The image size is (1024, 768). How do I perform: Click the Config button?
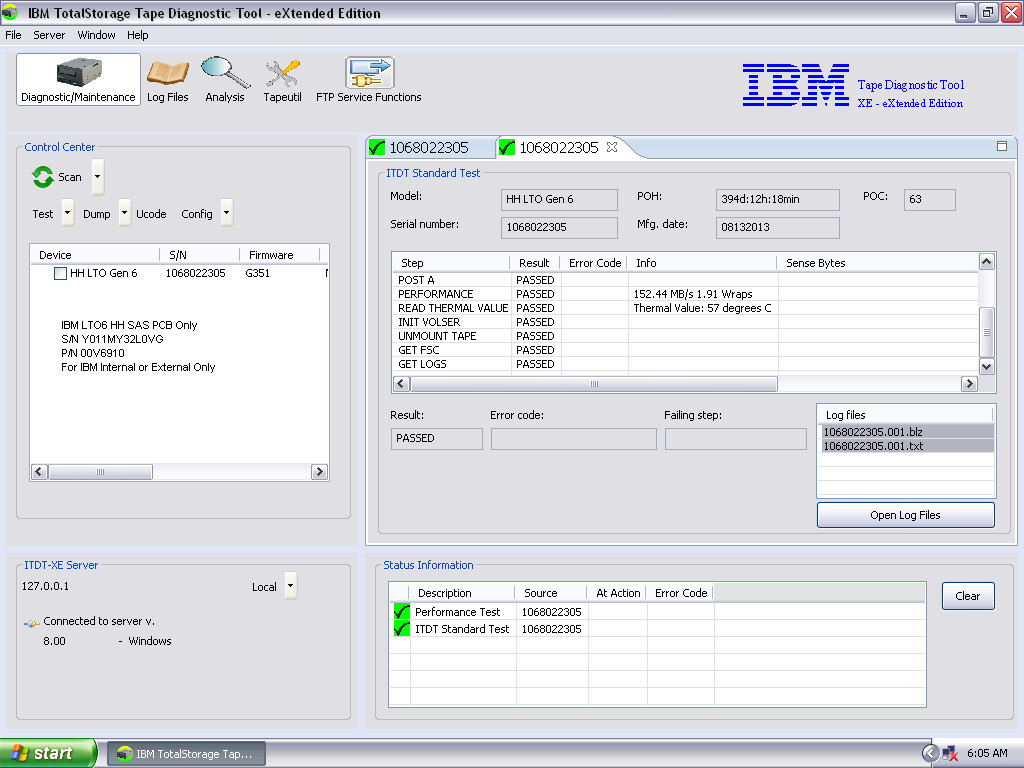click(x=197, y=214)
